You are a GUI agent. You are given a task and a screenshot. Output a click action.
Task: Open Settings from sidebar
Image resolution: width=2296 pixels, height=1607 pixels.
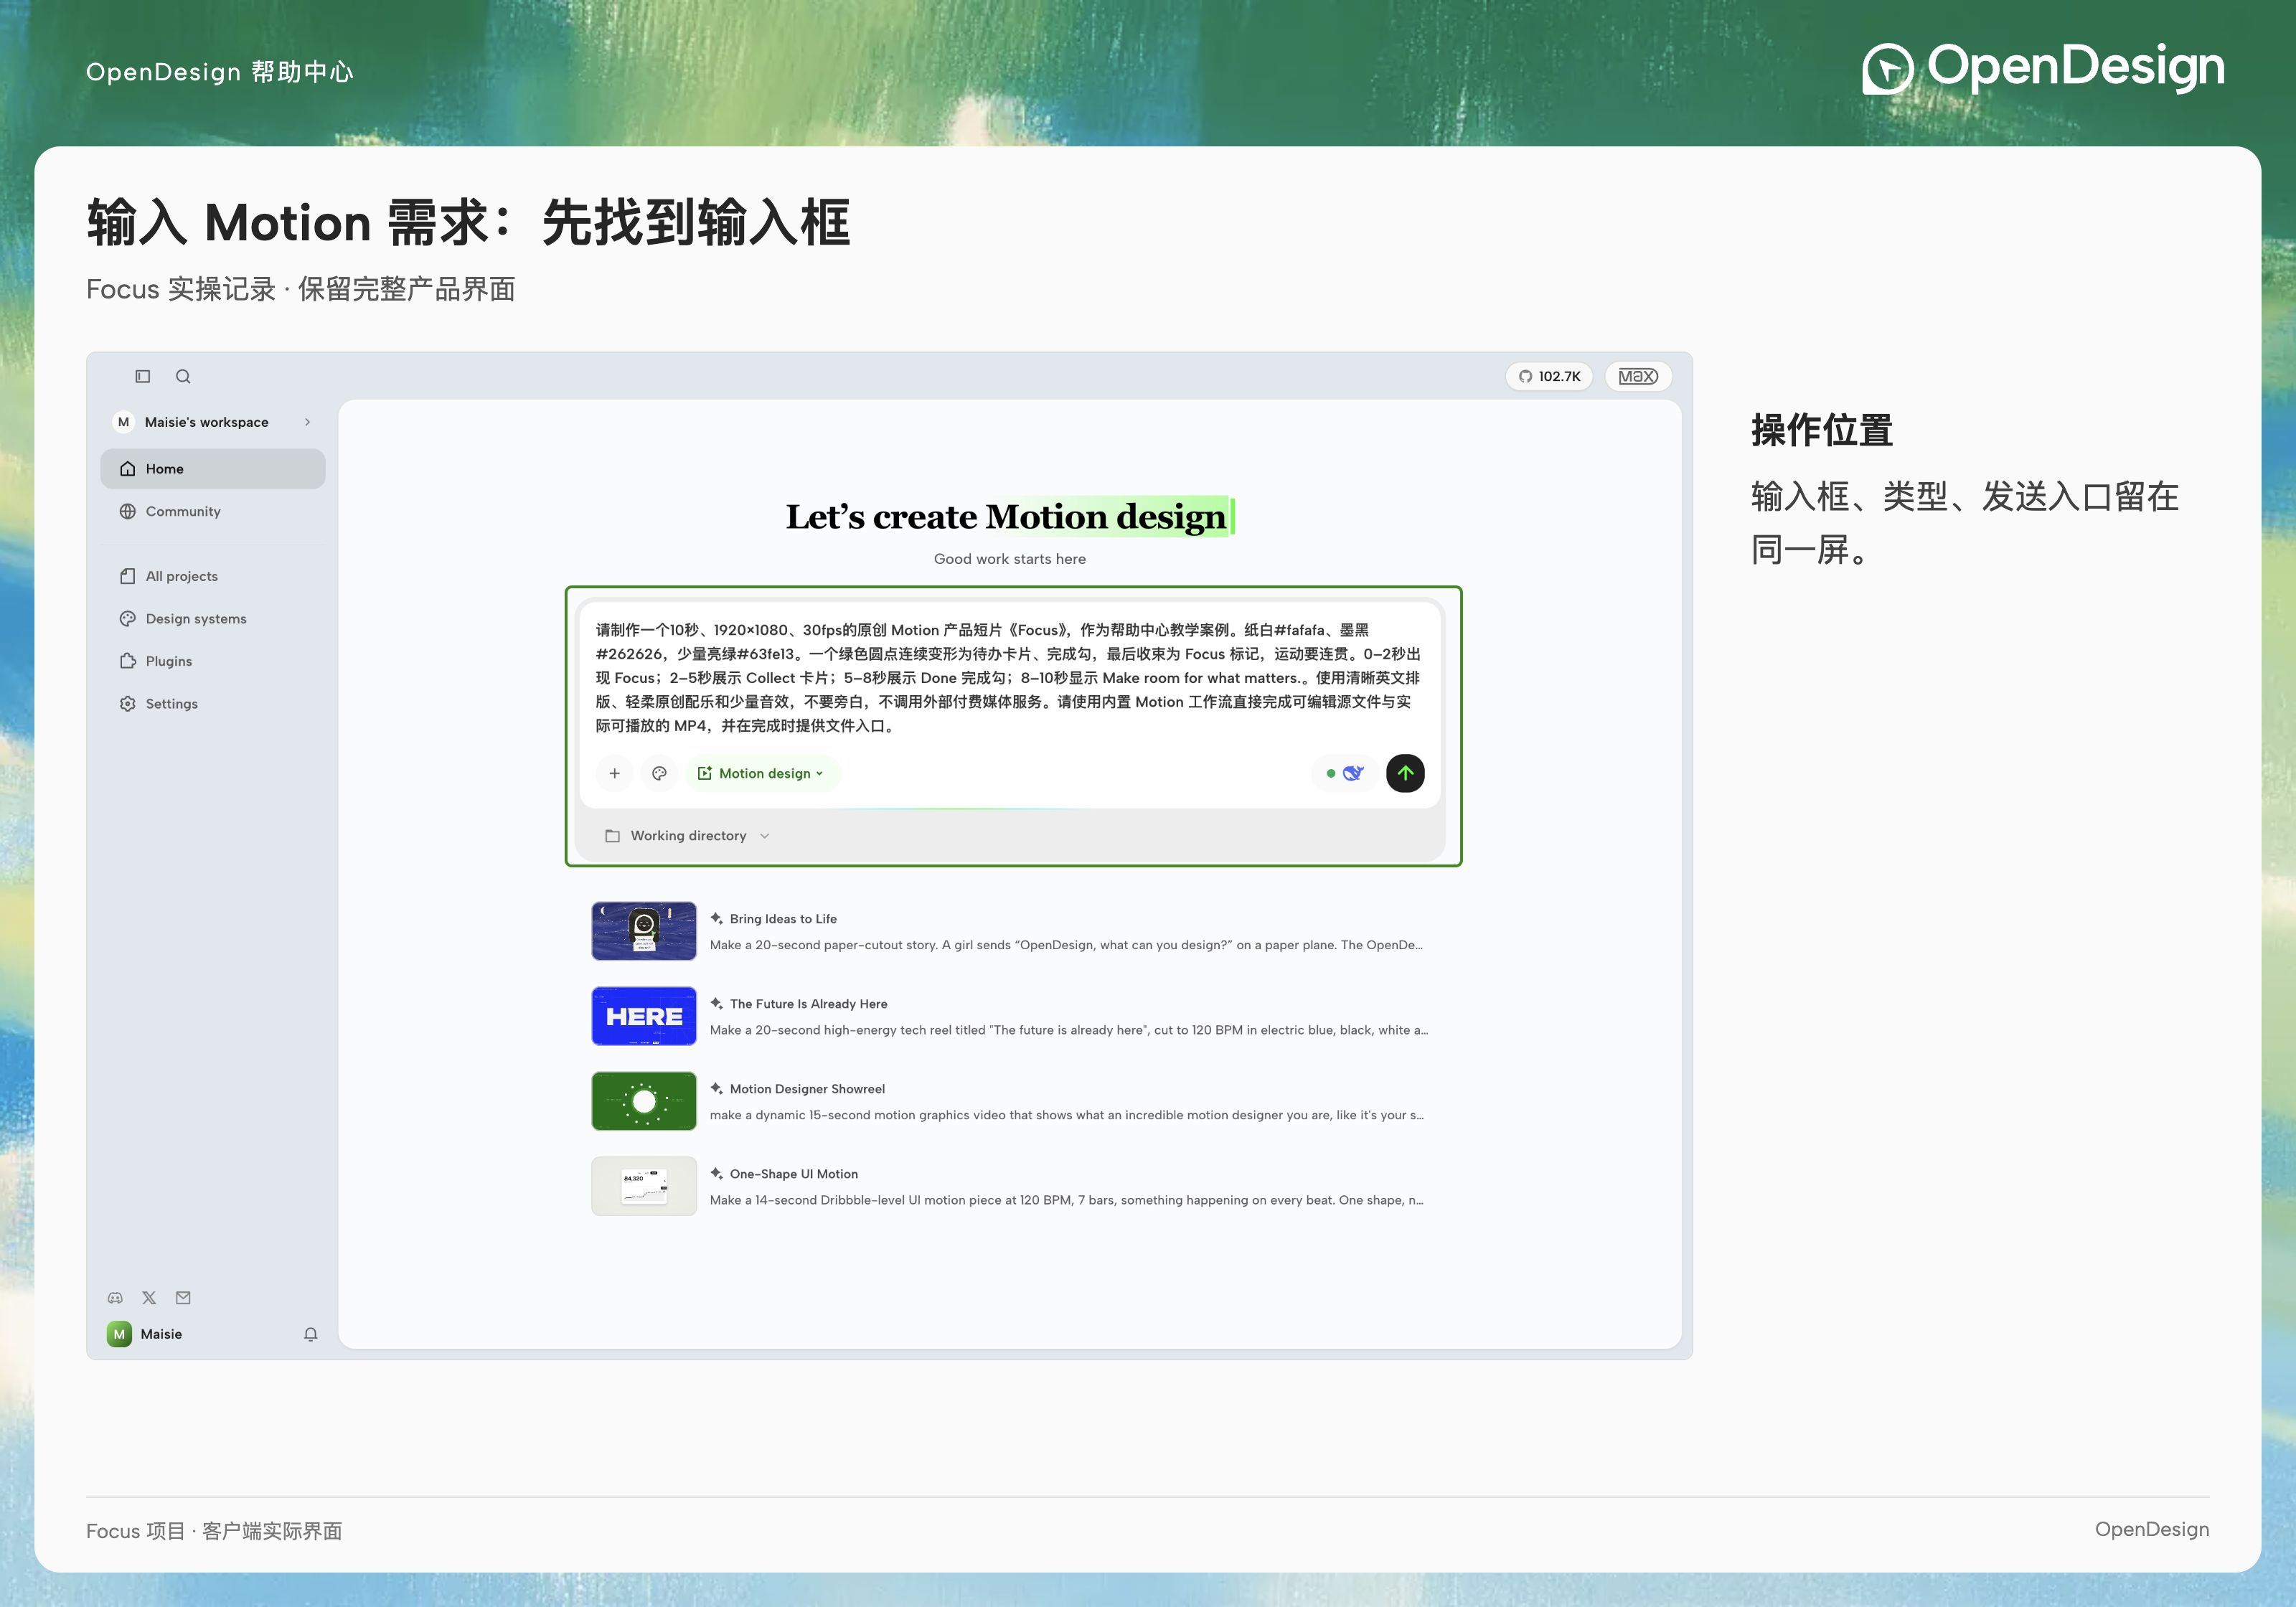pyautogui.click(x=213, y=704)
